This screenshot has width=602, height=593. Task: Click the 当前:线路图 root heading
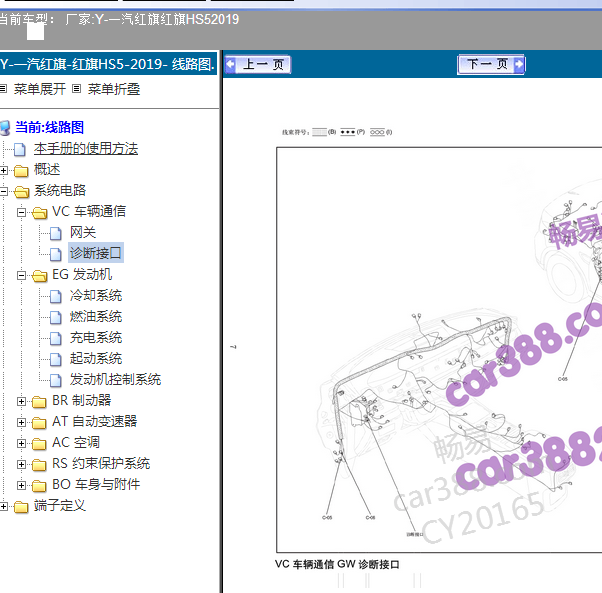coord(50,127)
